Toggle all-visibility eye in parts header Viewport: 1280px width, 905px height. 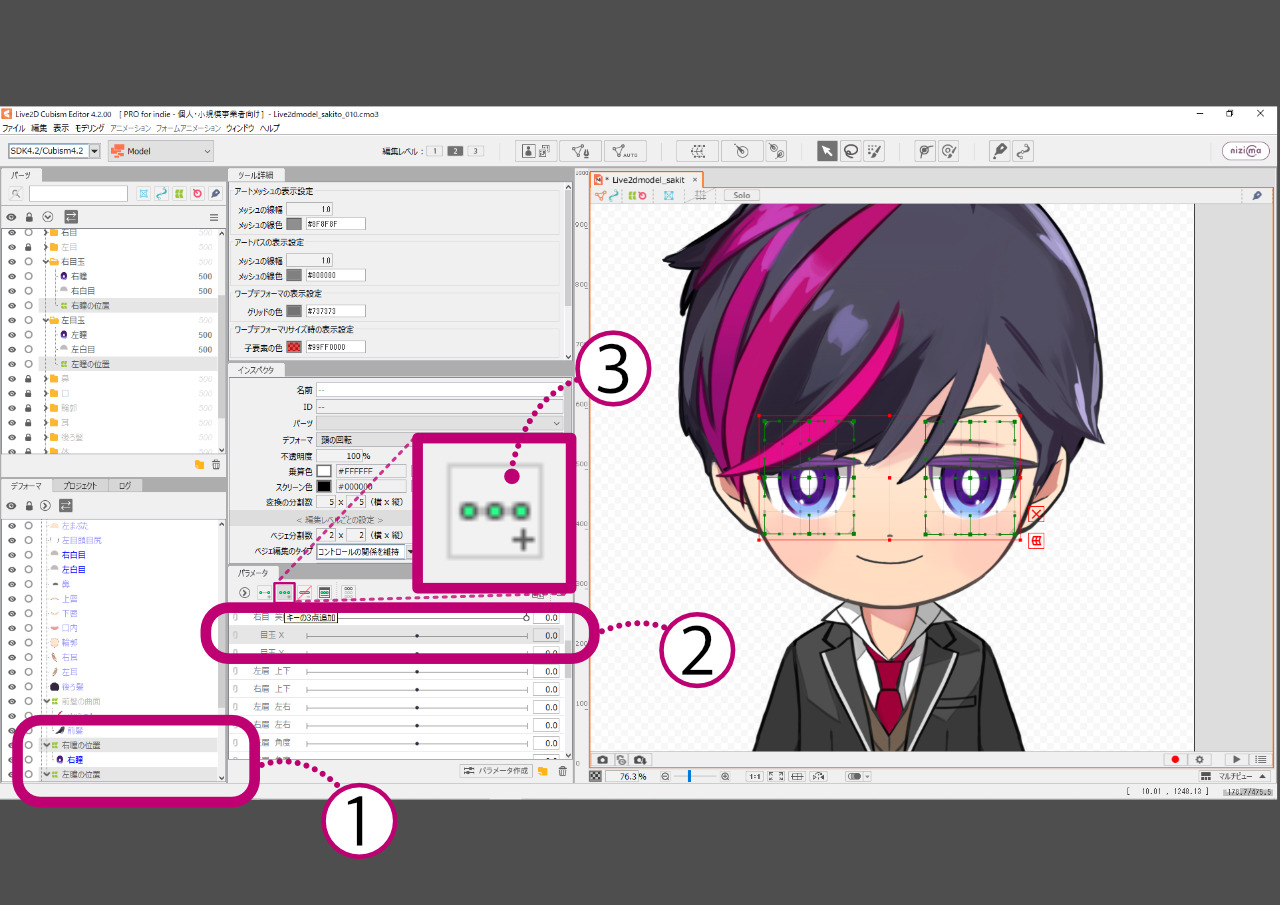[x=12, y=217]
